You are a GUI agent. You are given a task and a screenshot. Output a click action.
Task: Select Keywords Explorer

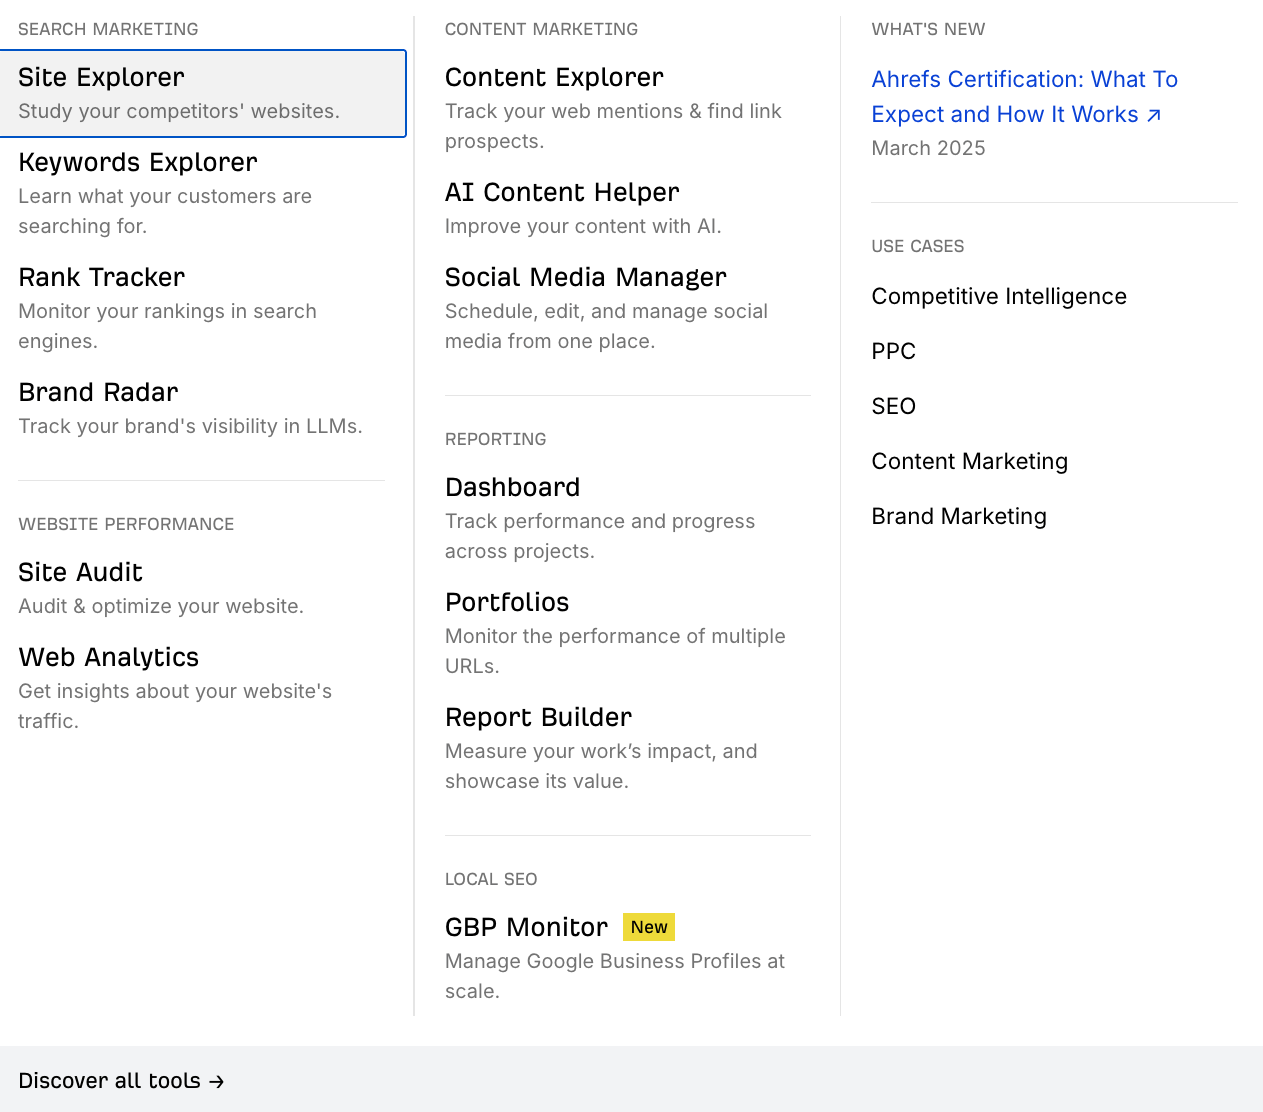(x=137, y=162)
